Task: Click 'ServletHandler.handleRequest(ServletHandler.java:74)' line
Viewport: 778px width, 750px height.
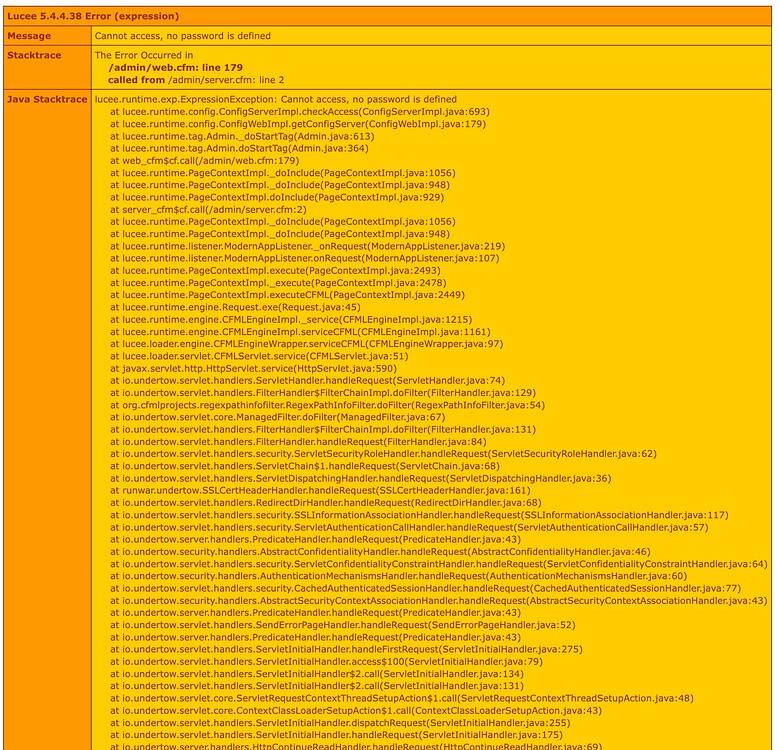Action: click(308, 380)
